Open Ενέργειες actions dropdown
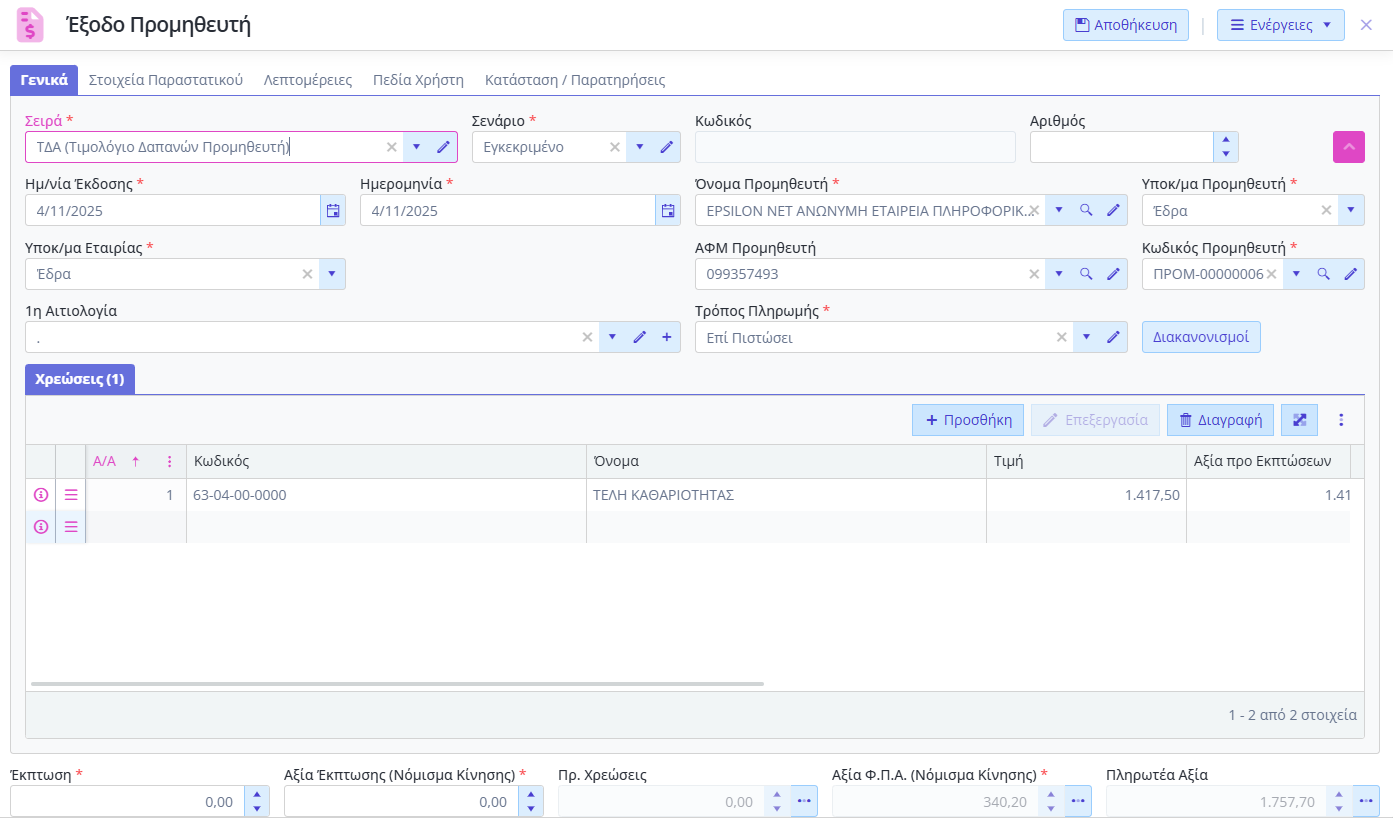 [x=1280, y=25]
